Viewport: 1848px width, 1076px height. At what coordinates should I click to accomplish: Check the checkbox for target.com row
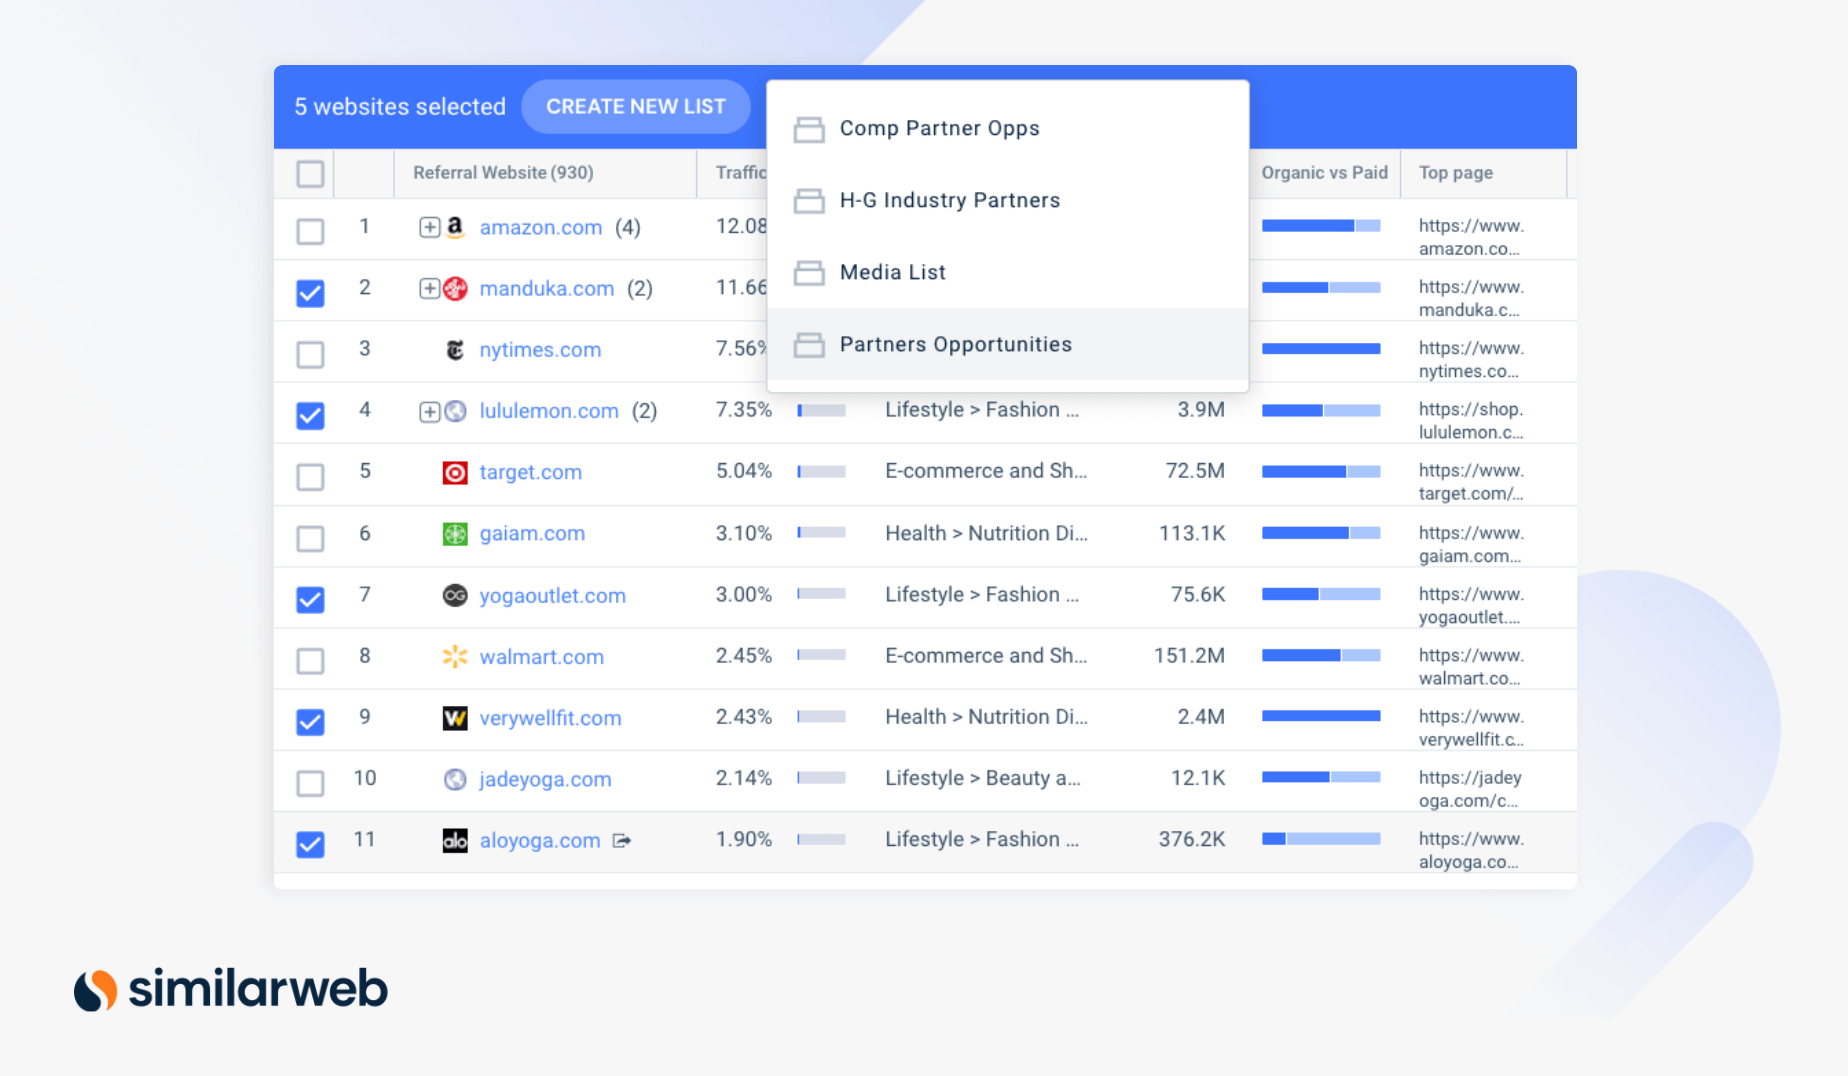(x=310, y=477)
